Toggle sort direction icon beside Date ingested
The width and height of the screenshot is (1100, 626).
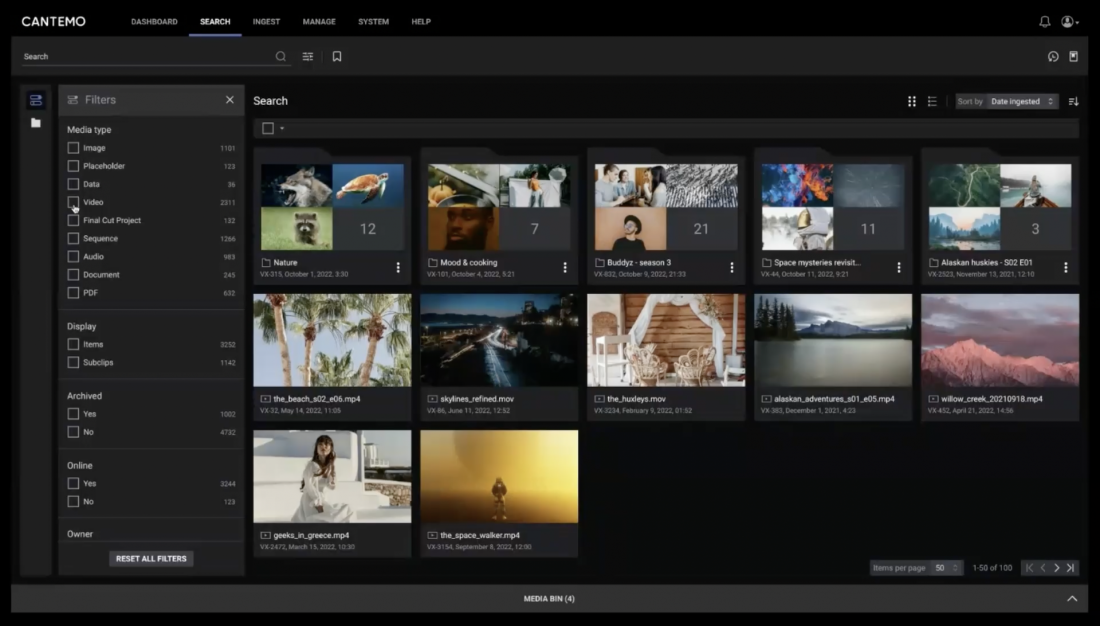[1073, 101]
